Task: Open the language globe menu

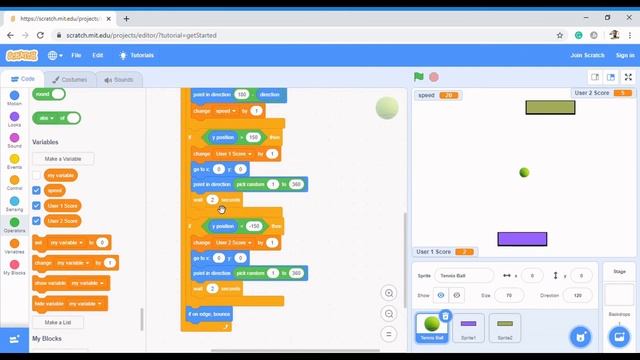Action: [55, 55]
